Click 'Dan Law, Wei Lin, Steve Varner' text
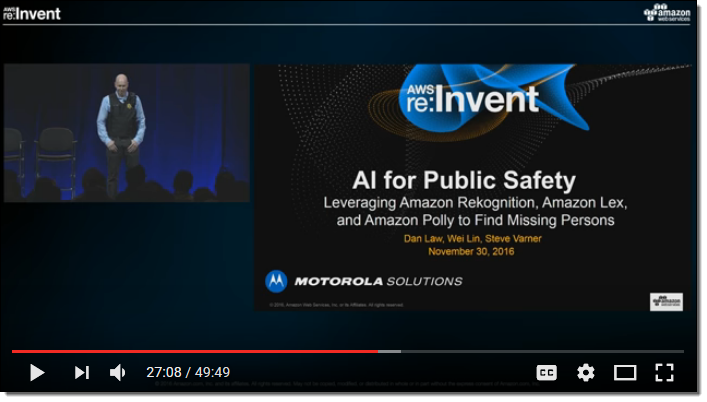 (x=473, y=239)
